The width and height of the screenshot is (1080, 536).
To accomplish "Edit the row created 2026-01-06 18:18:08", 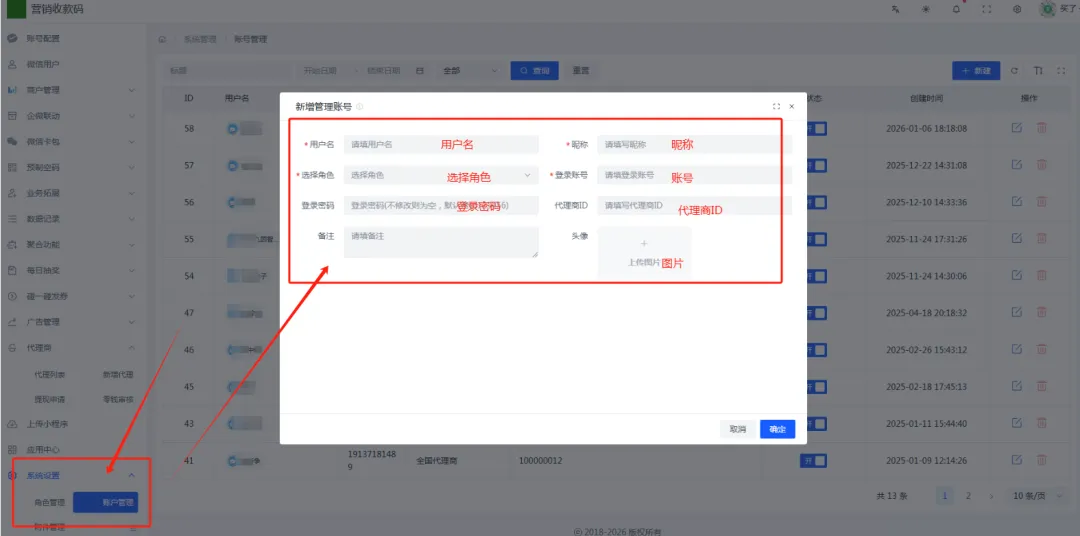I will click(x=1017, y=128).
